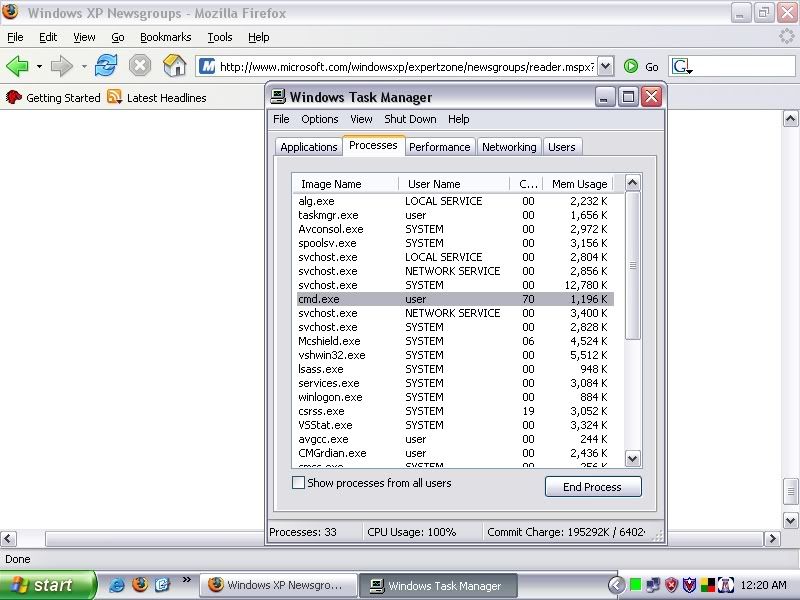Click the process list scroll up arrow
800x600 pixels.
click(x=633, y=183)
